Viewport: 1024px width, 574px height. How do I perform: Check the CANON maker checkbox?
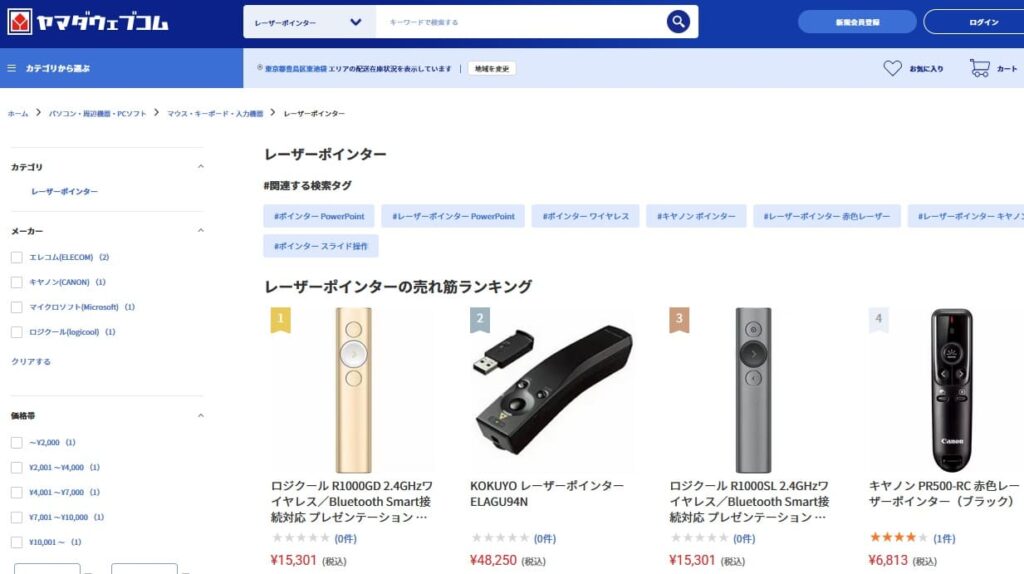pyautogui.click(x=16, y=282)
